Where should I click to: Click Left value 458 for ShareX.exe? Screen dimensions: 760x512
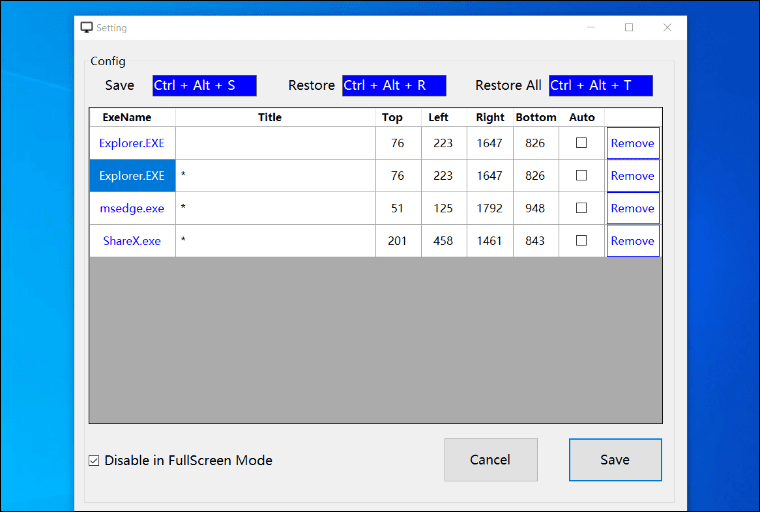coord(444,240)
